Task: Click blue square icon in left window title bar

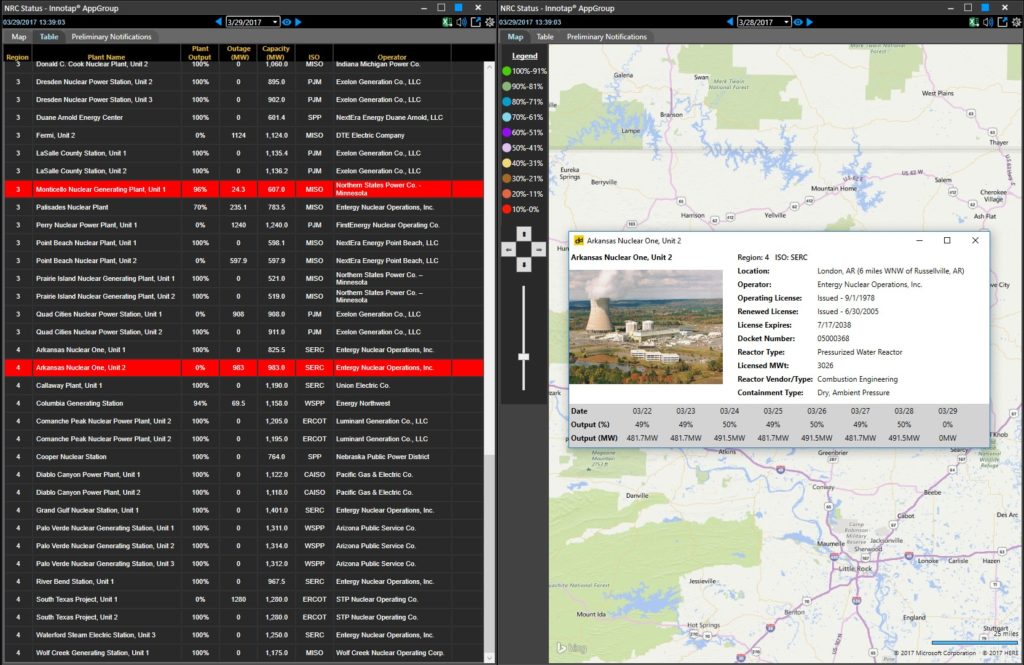Action: [459, 7]
